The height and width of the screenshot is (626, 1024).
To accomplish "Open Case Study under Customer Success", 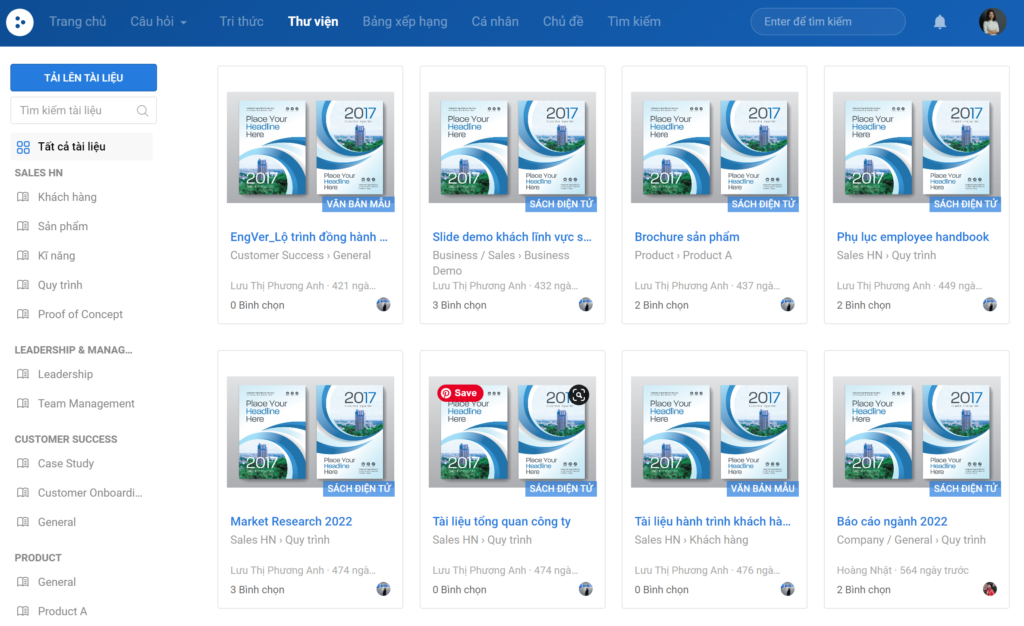I will (x=65, y=463).
